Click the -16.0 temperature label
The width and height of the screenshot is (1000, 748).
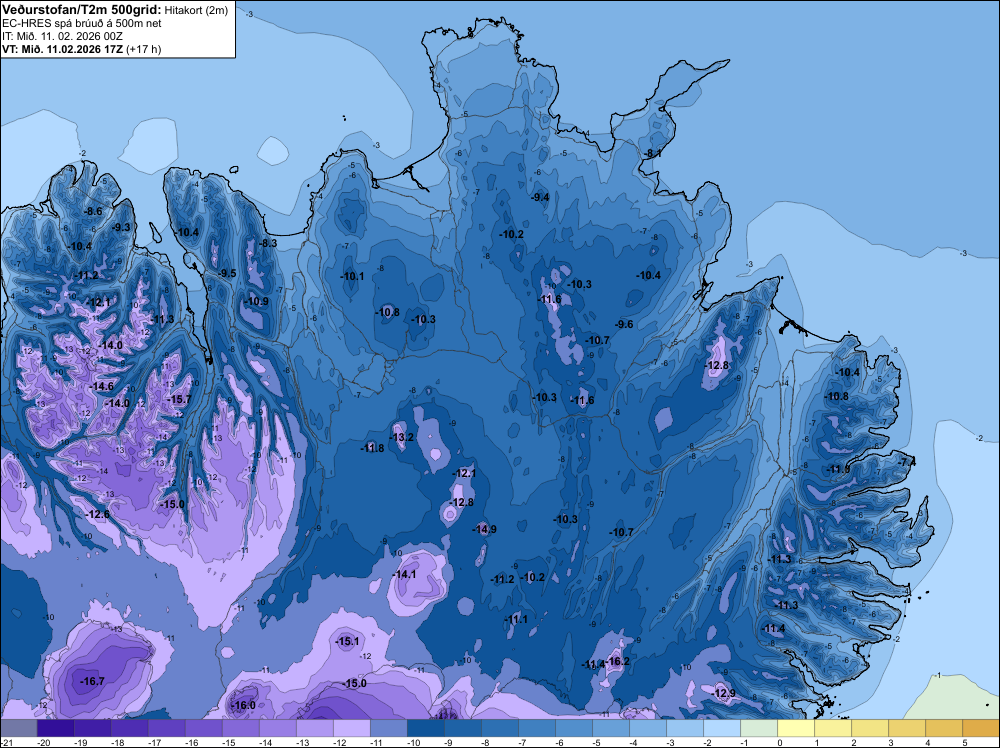pyautogui.click(x=243, y=705)
